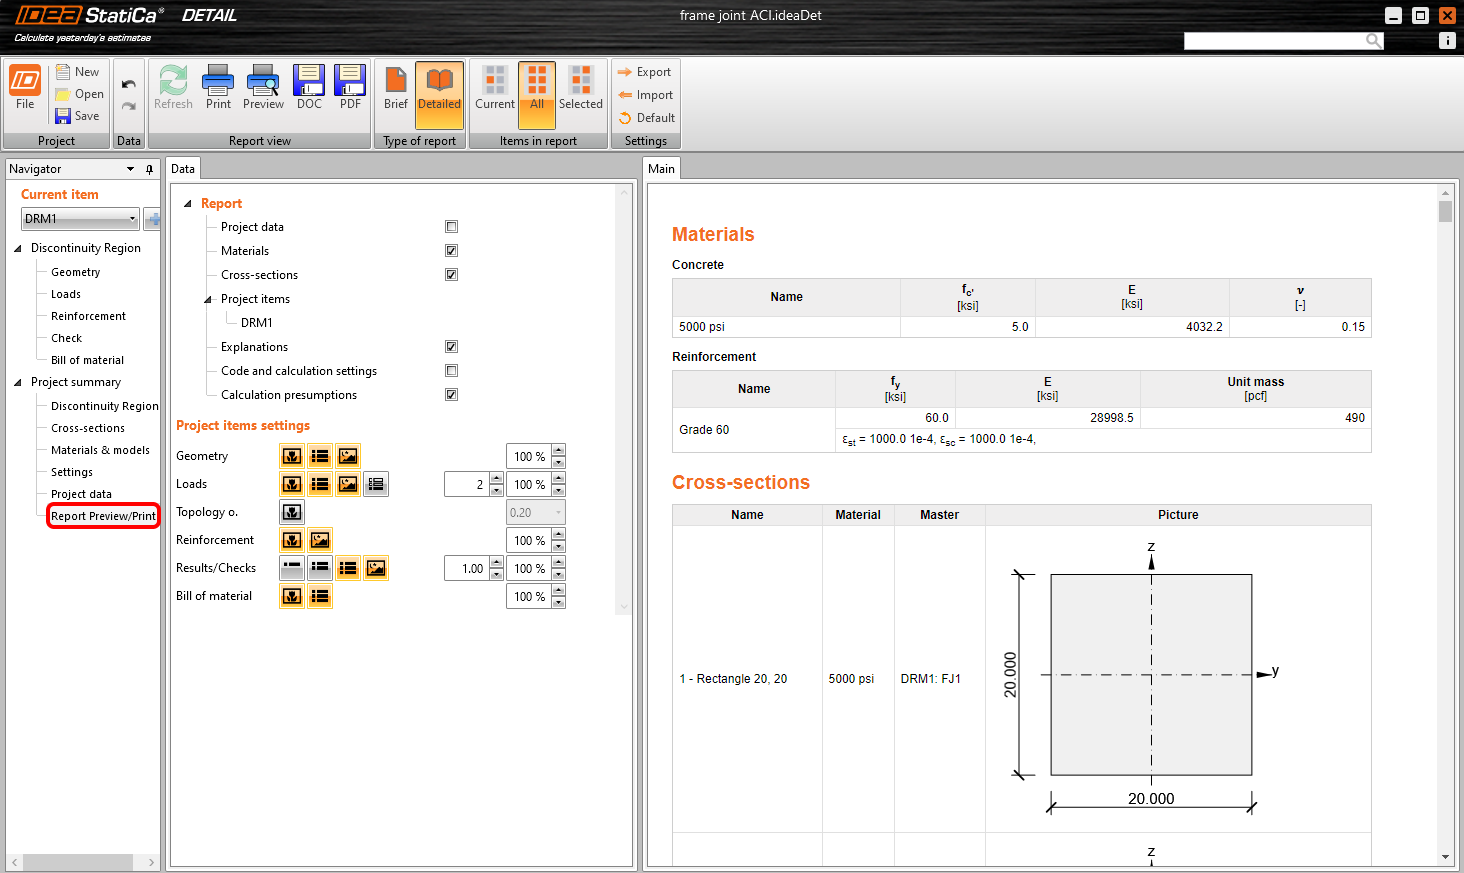Switch to the Data tab

pos(183,169)
